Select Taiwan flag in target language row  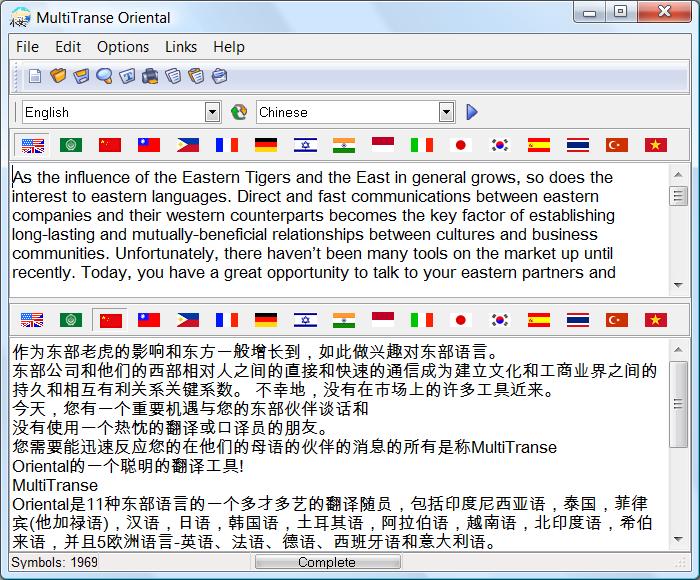pyautogui.click(x=149, y=320)
